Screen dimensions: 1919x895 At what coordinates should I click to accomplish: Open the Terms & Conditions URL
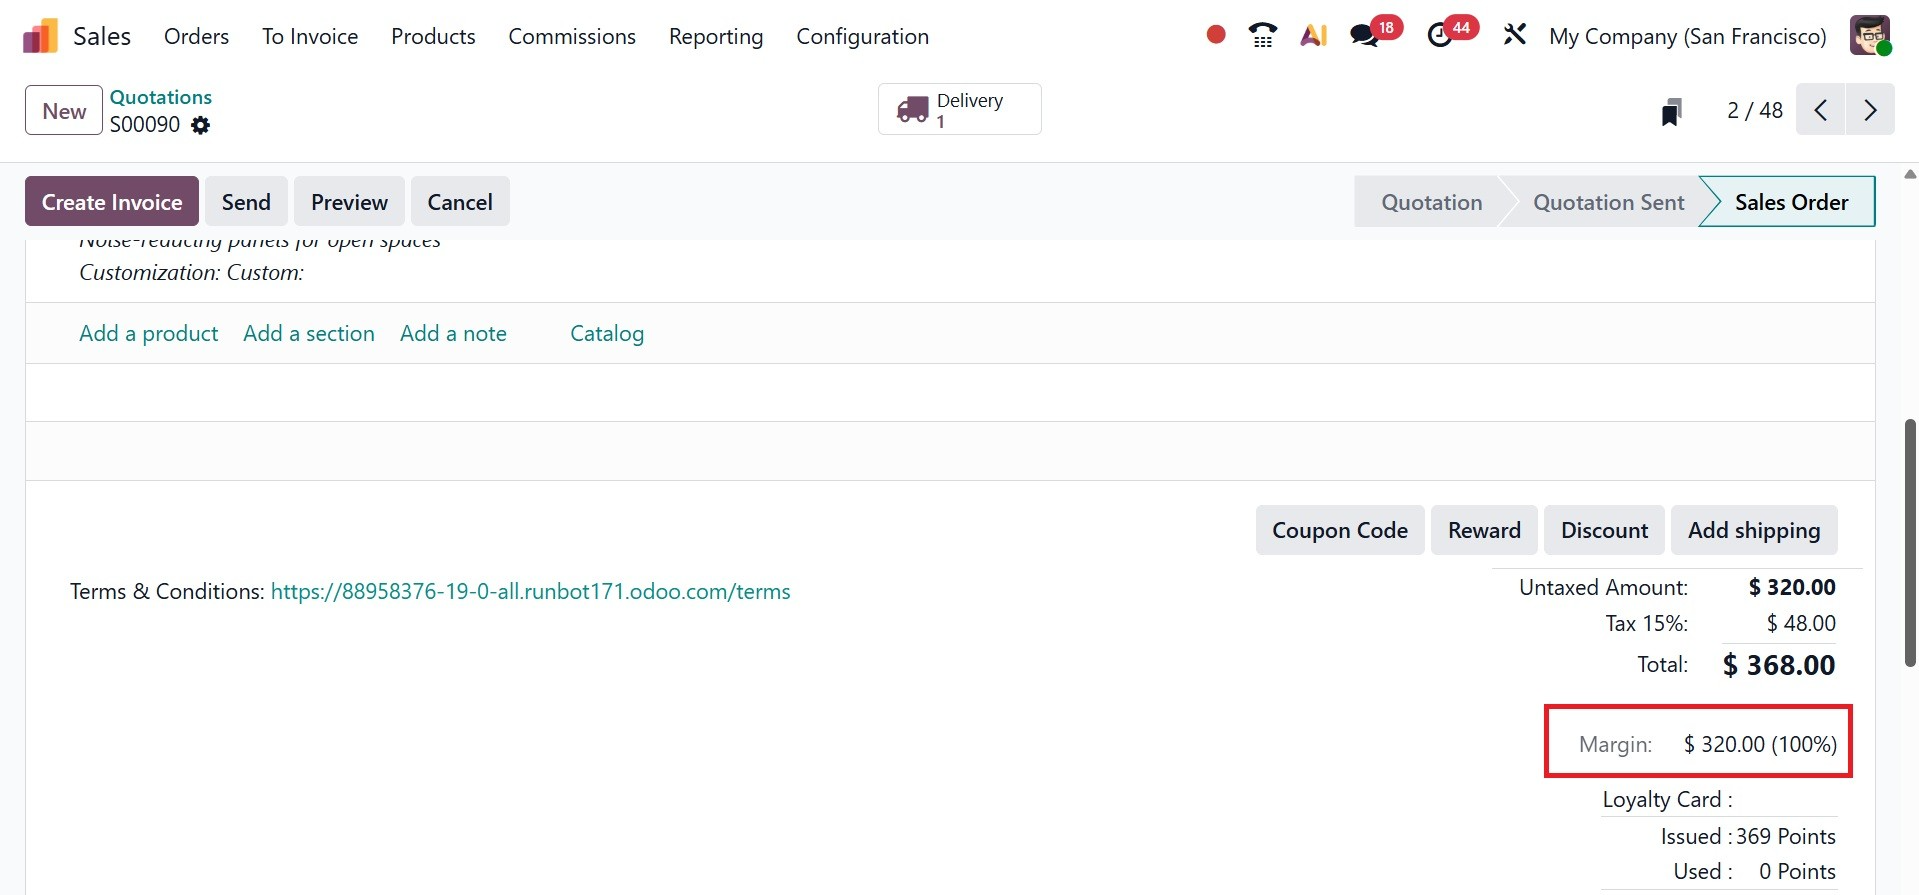[x=530, y=591]
